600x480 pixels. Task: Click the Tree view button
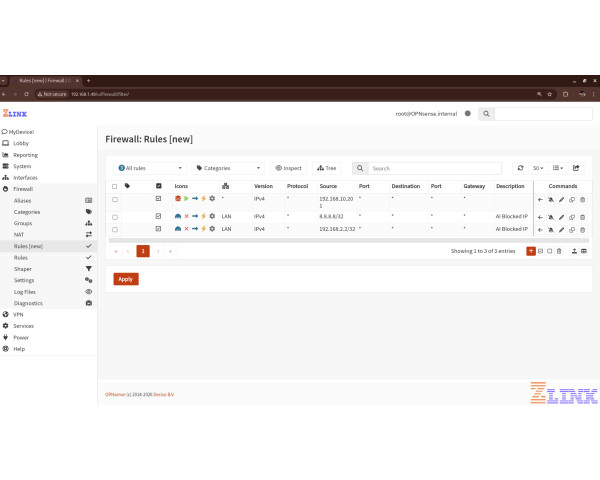click(326, 168)
